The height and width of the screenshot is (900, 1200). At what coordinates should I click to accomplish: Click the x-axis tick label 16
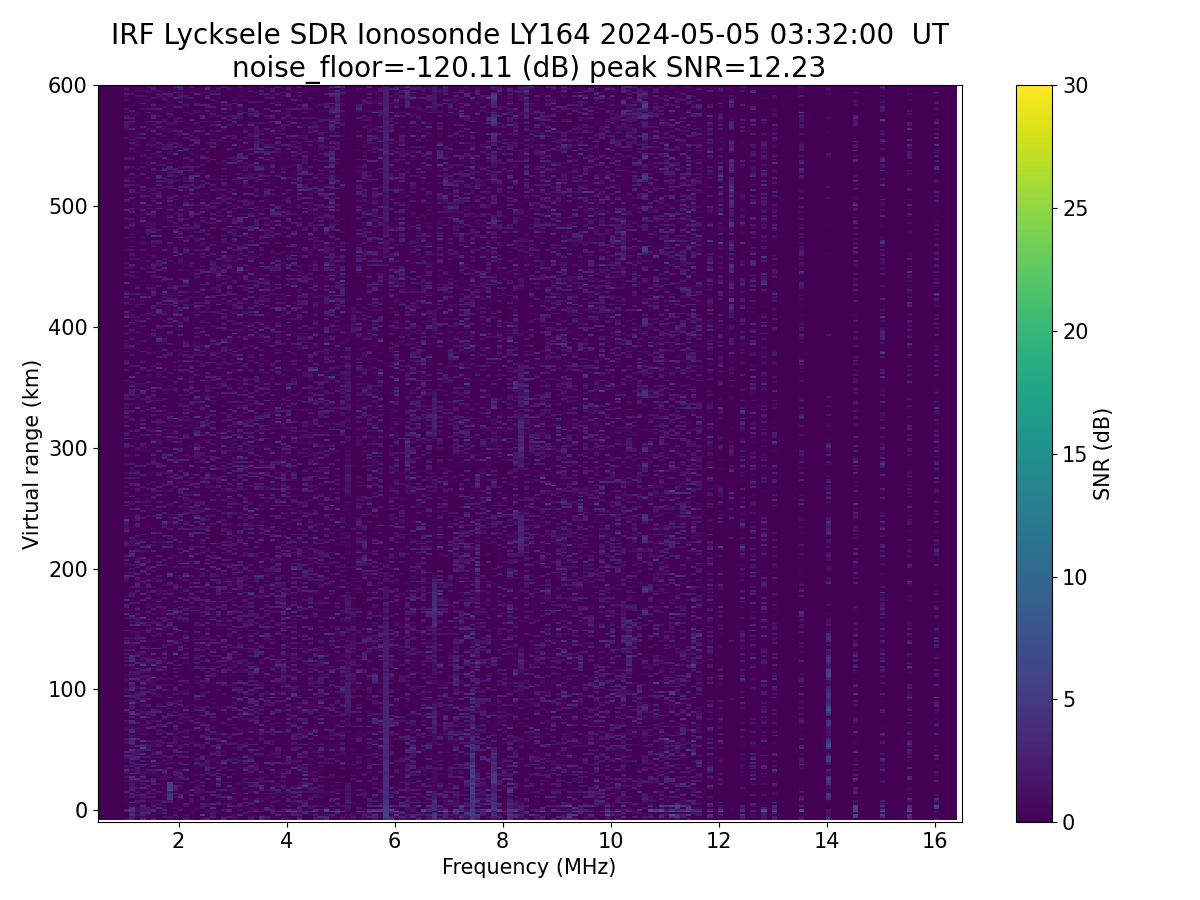tap(934, 840)
